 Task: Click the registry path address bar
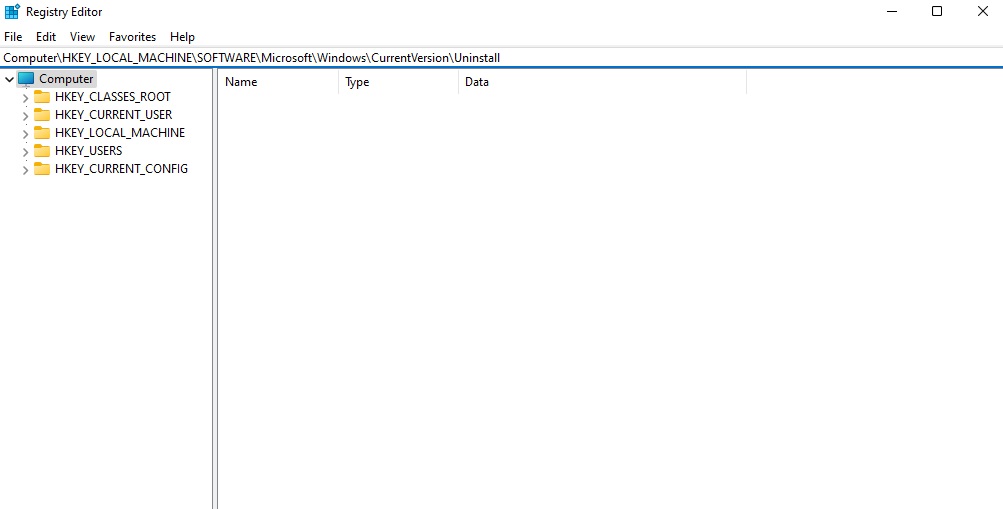(502, 58)
